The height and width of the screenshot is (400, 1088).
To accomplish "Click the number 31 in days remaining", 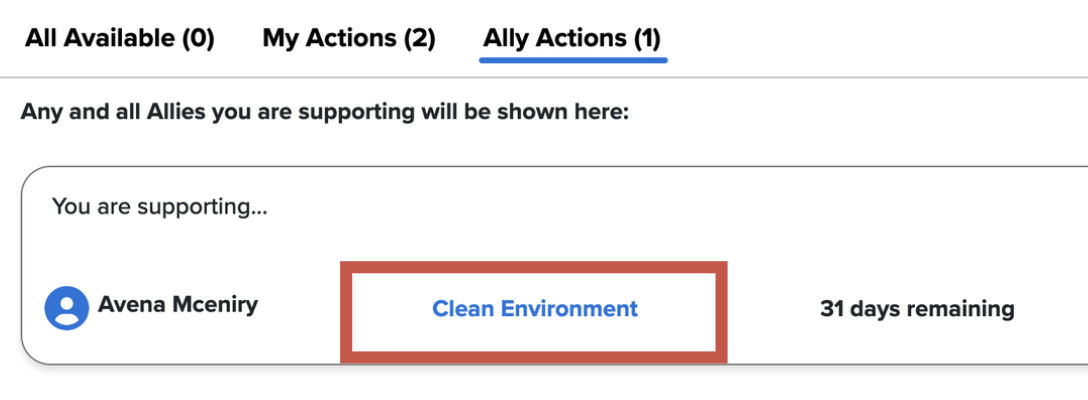I will tap(832, 309).
